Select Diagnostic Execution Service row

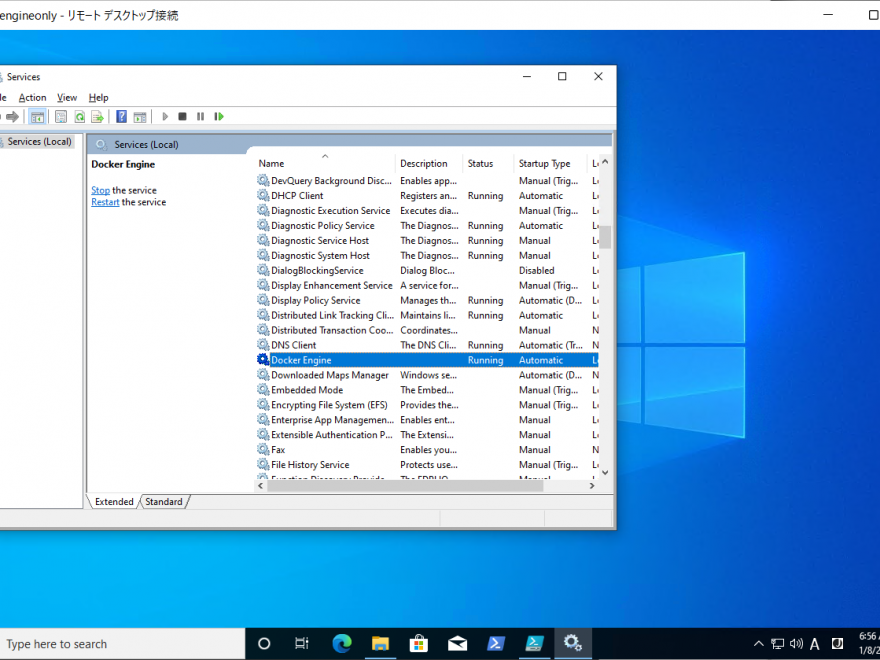pos(427,211)
